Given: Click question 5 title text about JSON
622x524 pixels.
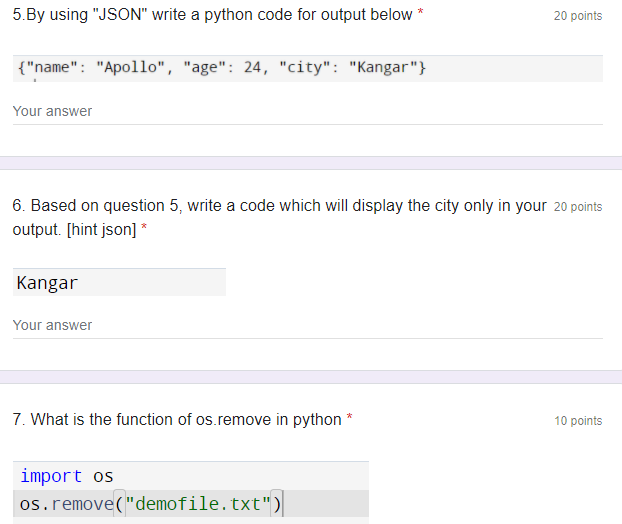Looking at the screenshot, I should click(x=212, y=15).
